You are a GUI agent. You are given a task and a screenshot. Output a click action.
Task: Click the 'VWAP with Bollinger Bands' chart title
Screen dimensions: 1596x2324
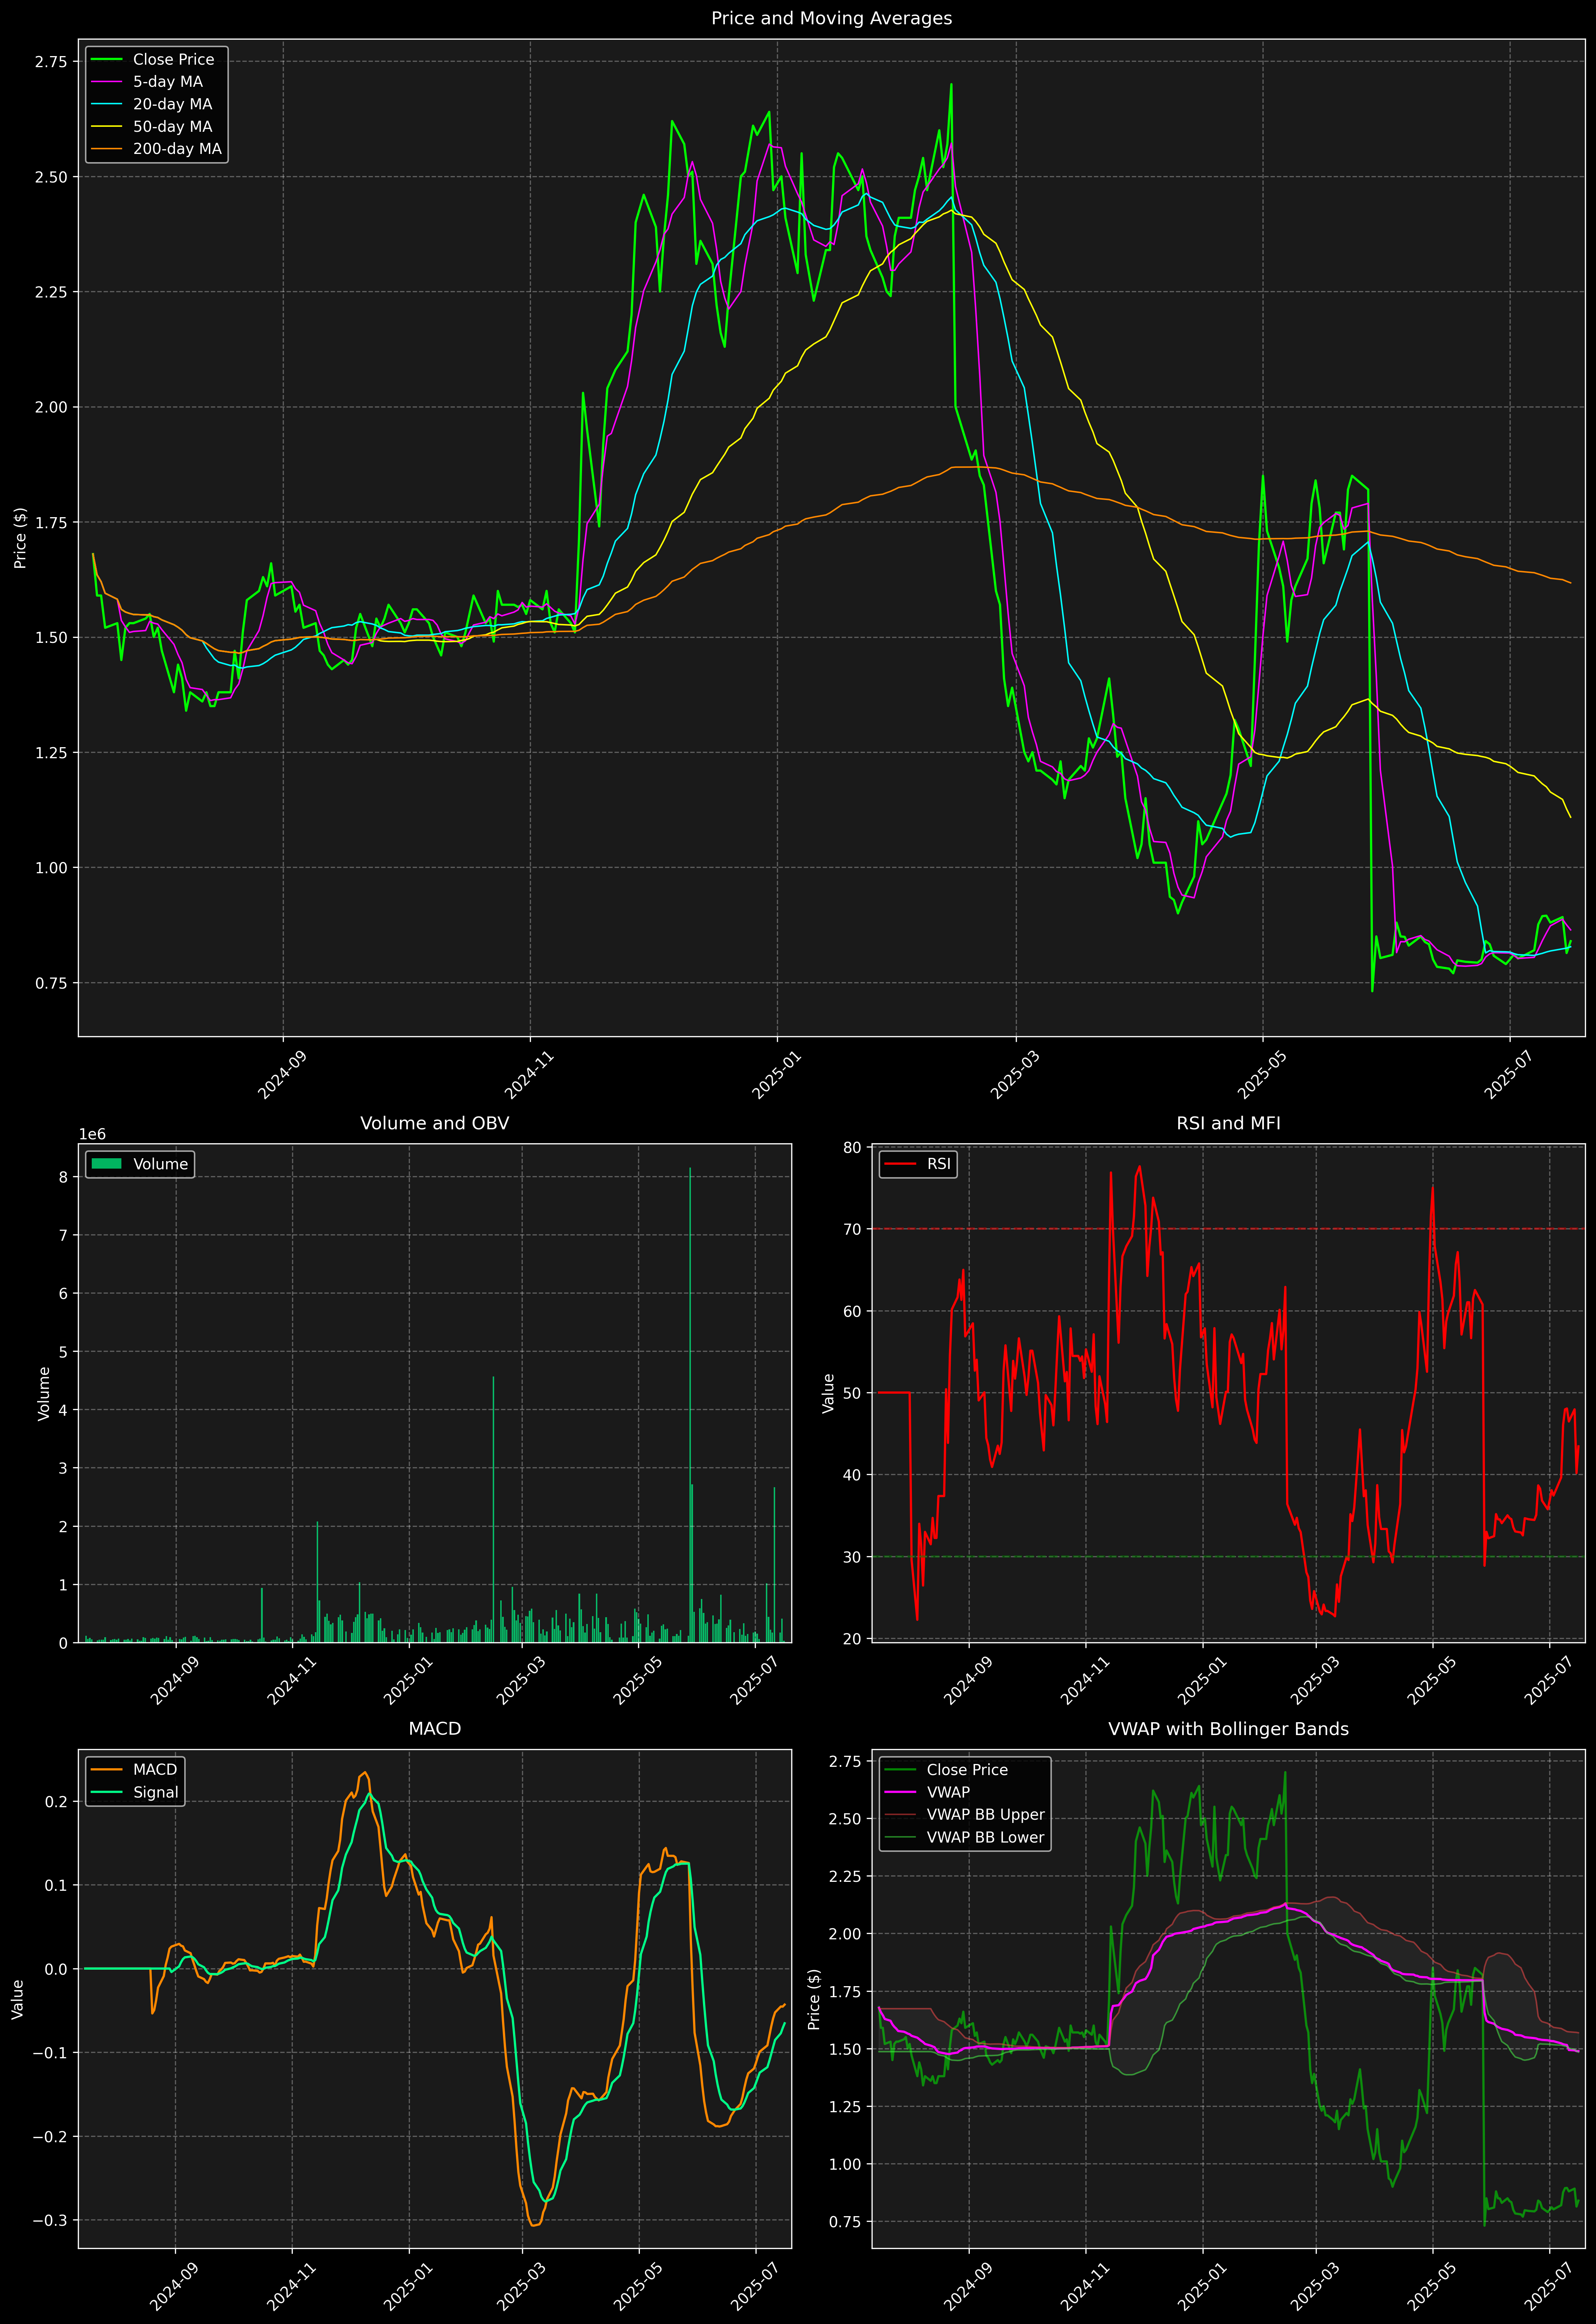(x=1228, y=1729)
